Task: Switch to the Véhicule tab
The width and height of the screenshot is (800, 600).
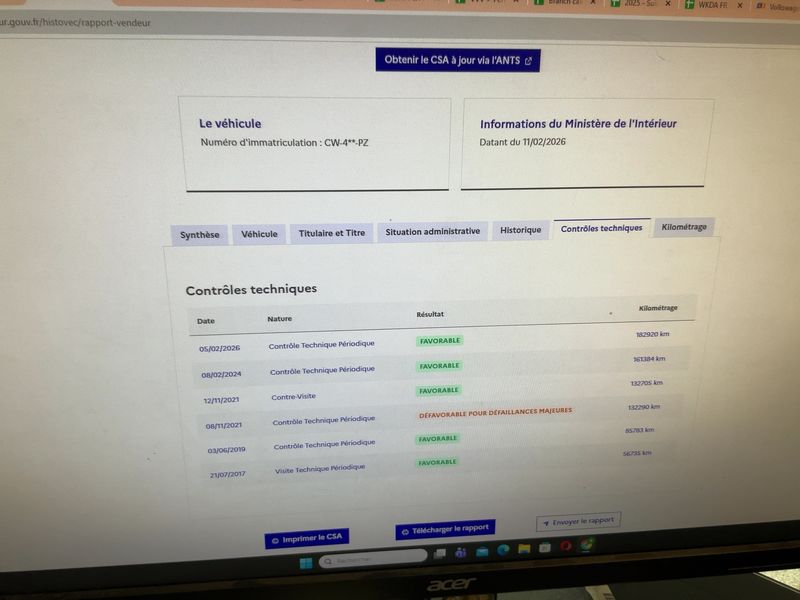Action: tap(259, 234)
